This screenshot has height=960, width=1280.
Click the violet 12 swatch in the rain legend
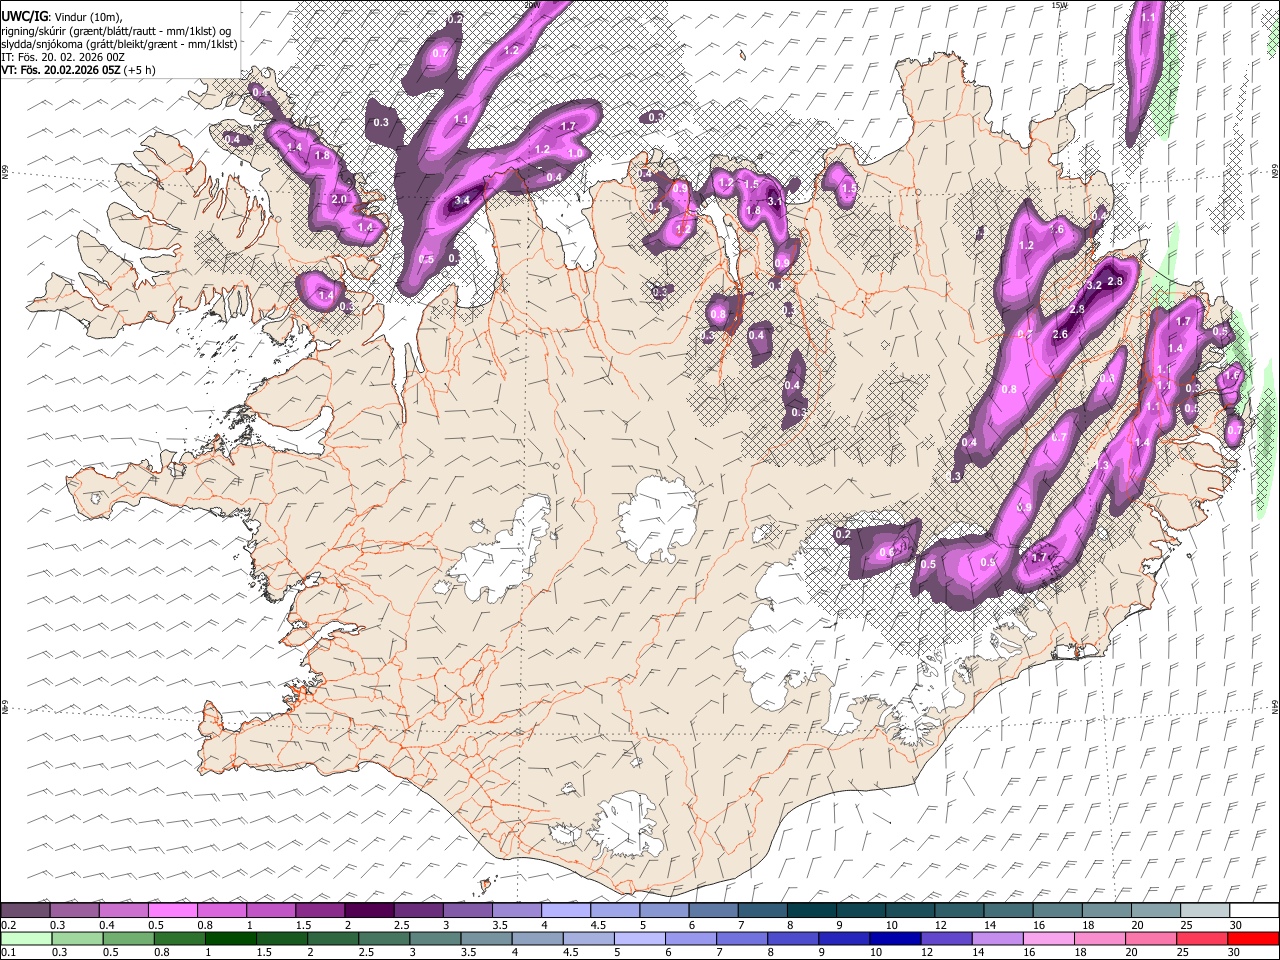click(945, 939)
